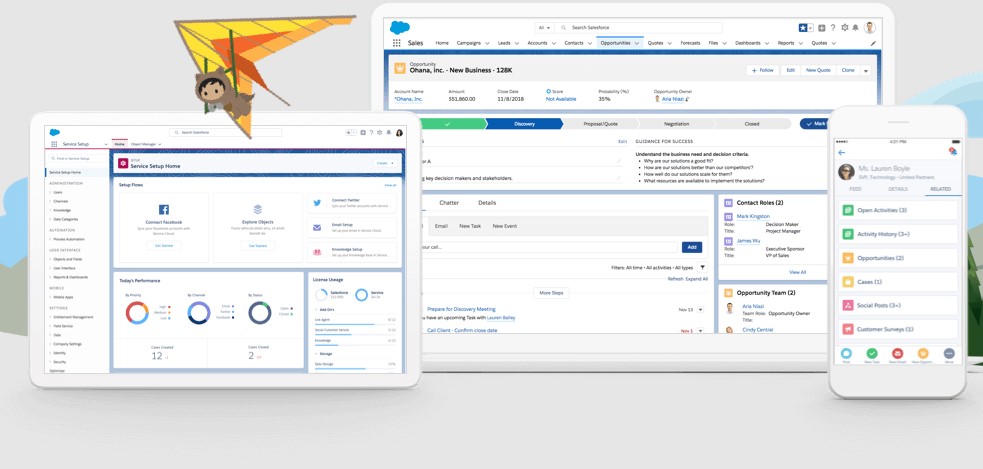Expand the Users item in the Setup sidebar

pos(50,192)
